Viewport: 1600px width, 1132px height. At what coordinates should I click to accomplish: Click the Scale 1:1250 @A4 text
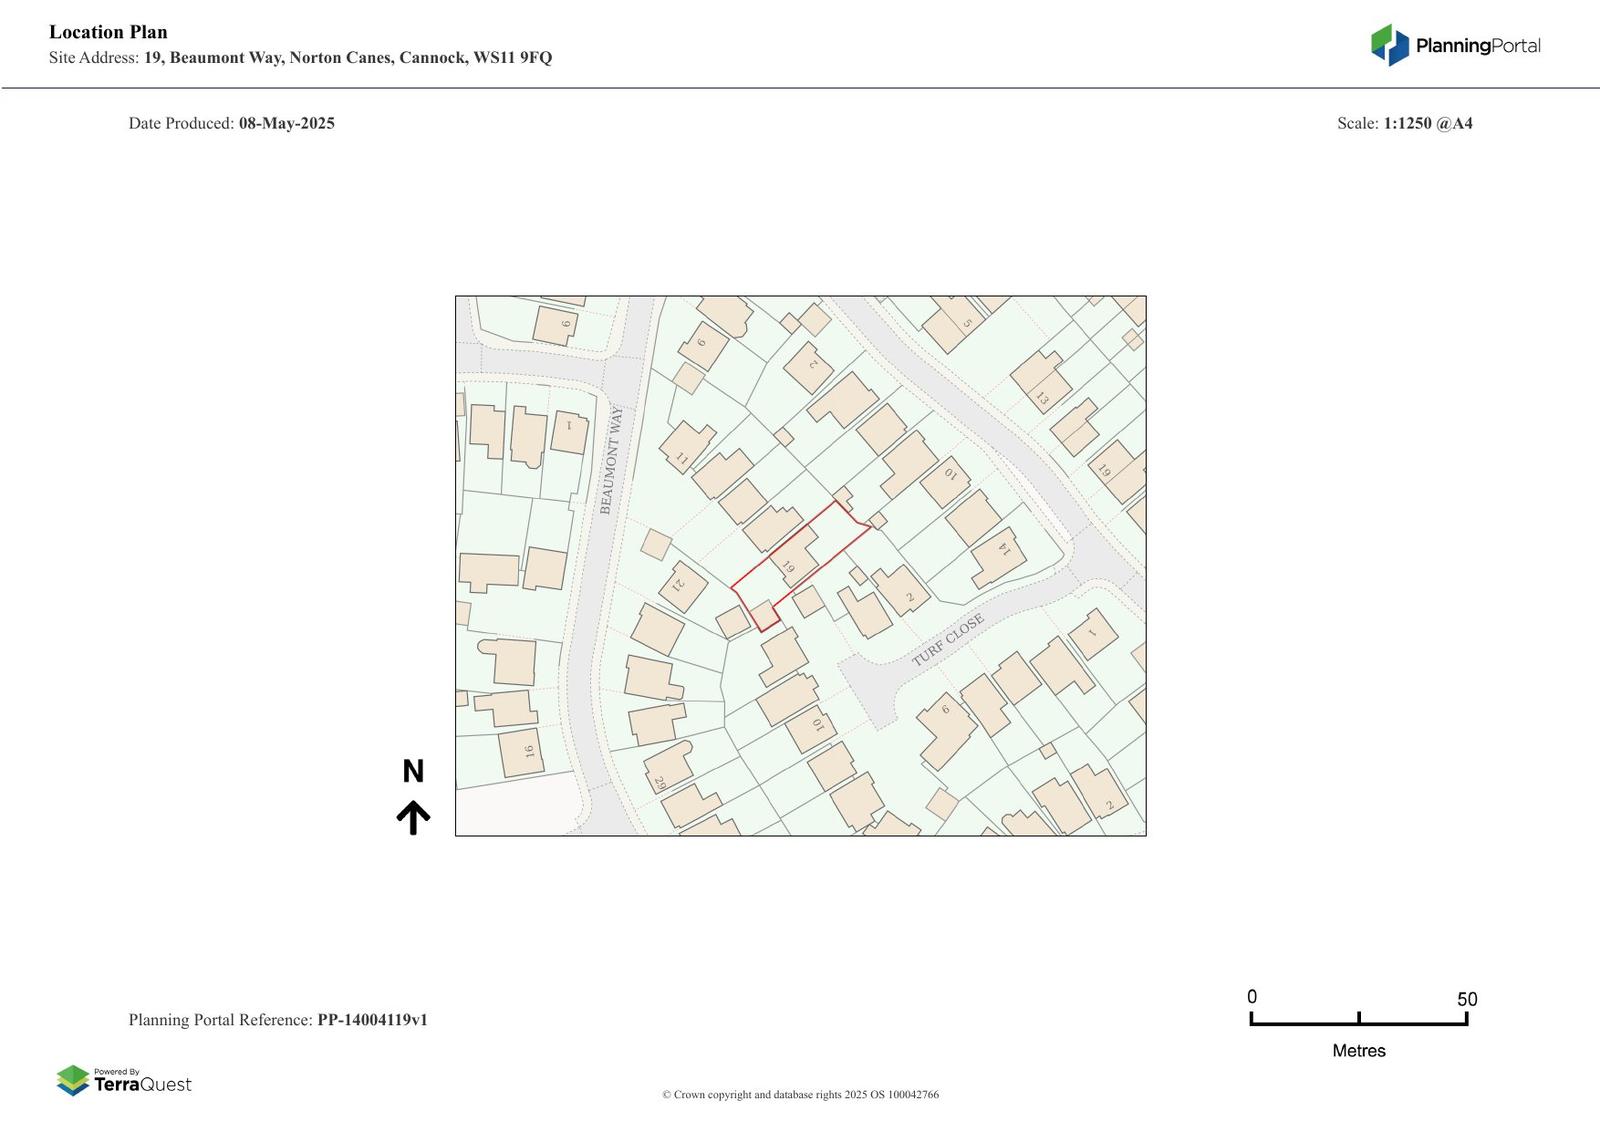(x=1404, y=124)
